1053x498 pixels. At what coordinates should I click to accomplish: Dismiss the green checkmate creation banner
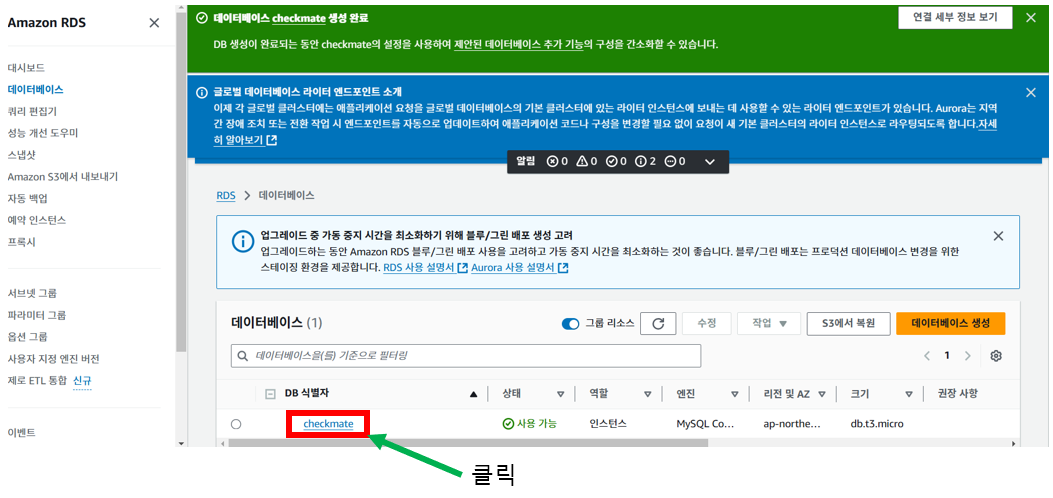(1031, 18)
